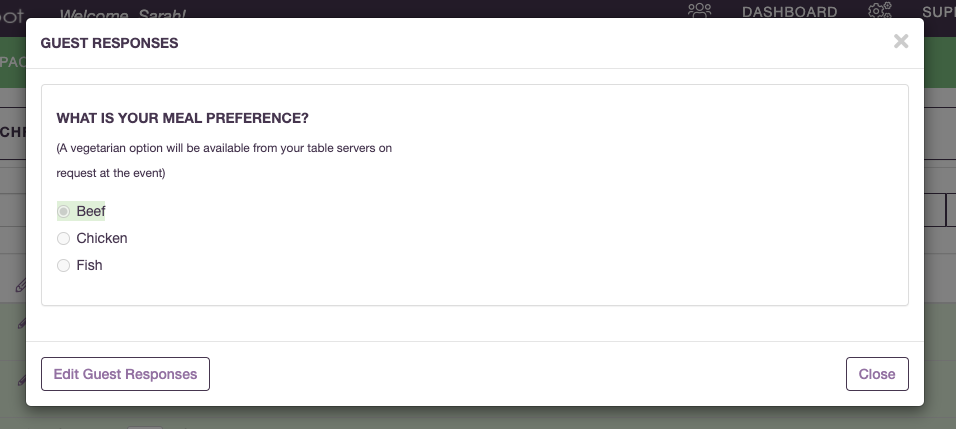This screenshot has height=429, width=956.
Task: Go to DASHBOARD in top navigation
Action: (790, 12)
